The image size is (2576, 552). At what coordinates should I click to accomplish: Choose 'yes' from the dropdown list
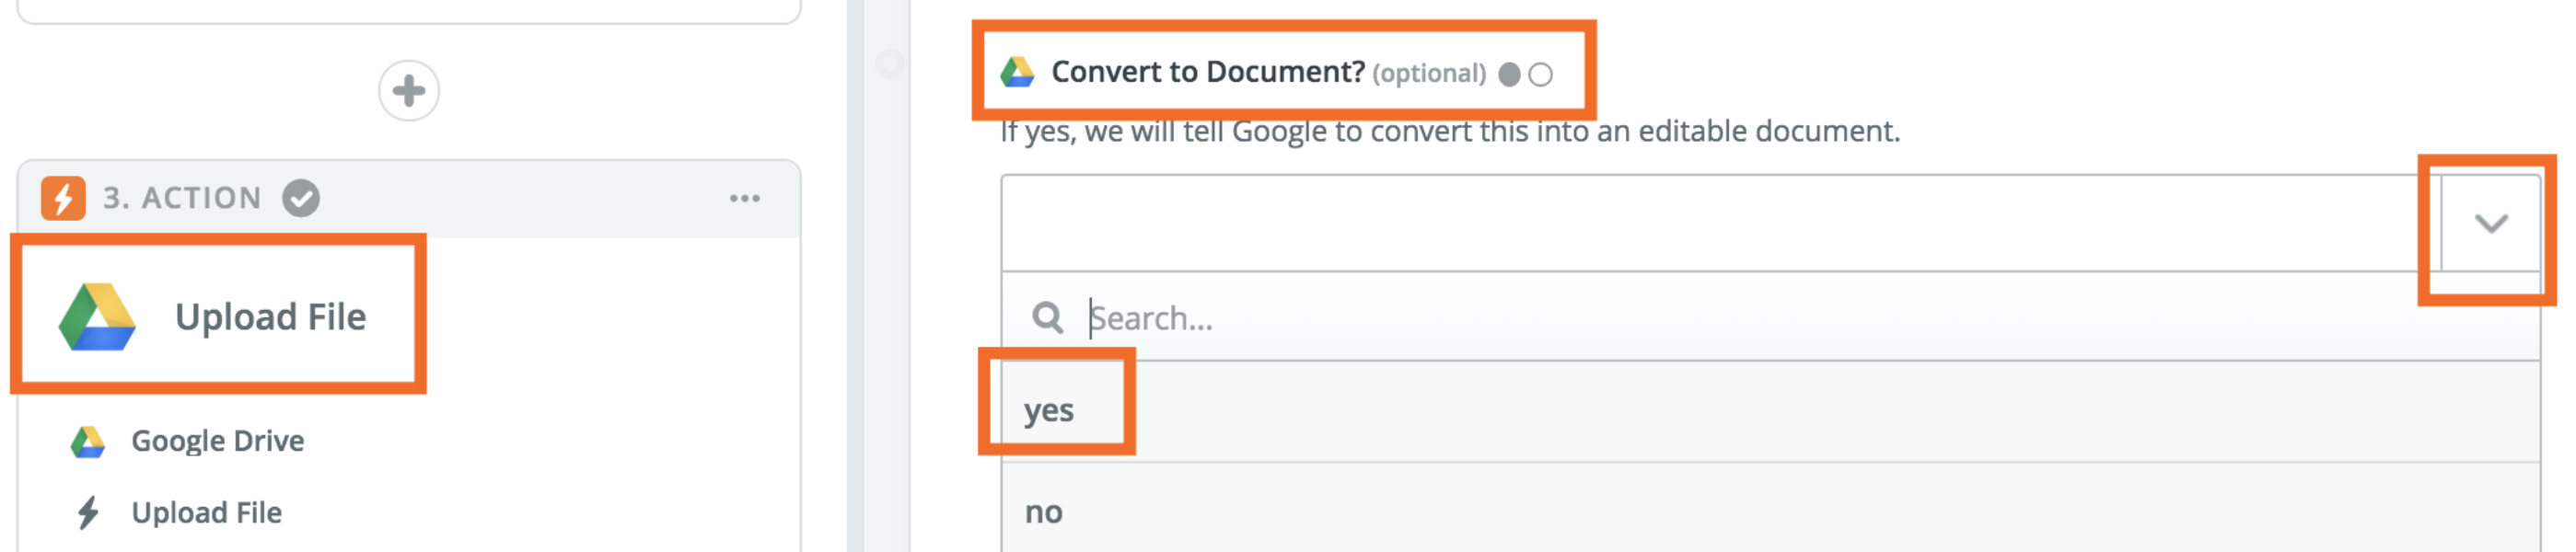(x=1049, y=411)
